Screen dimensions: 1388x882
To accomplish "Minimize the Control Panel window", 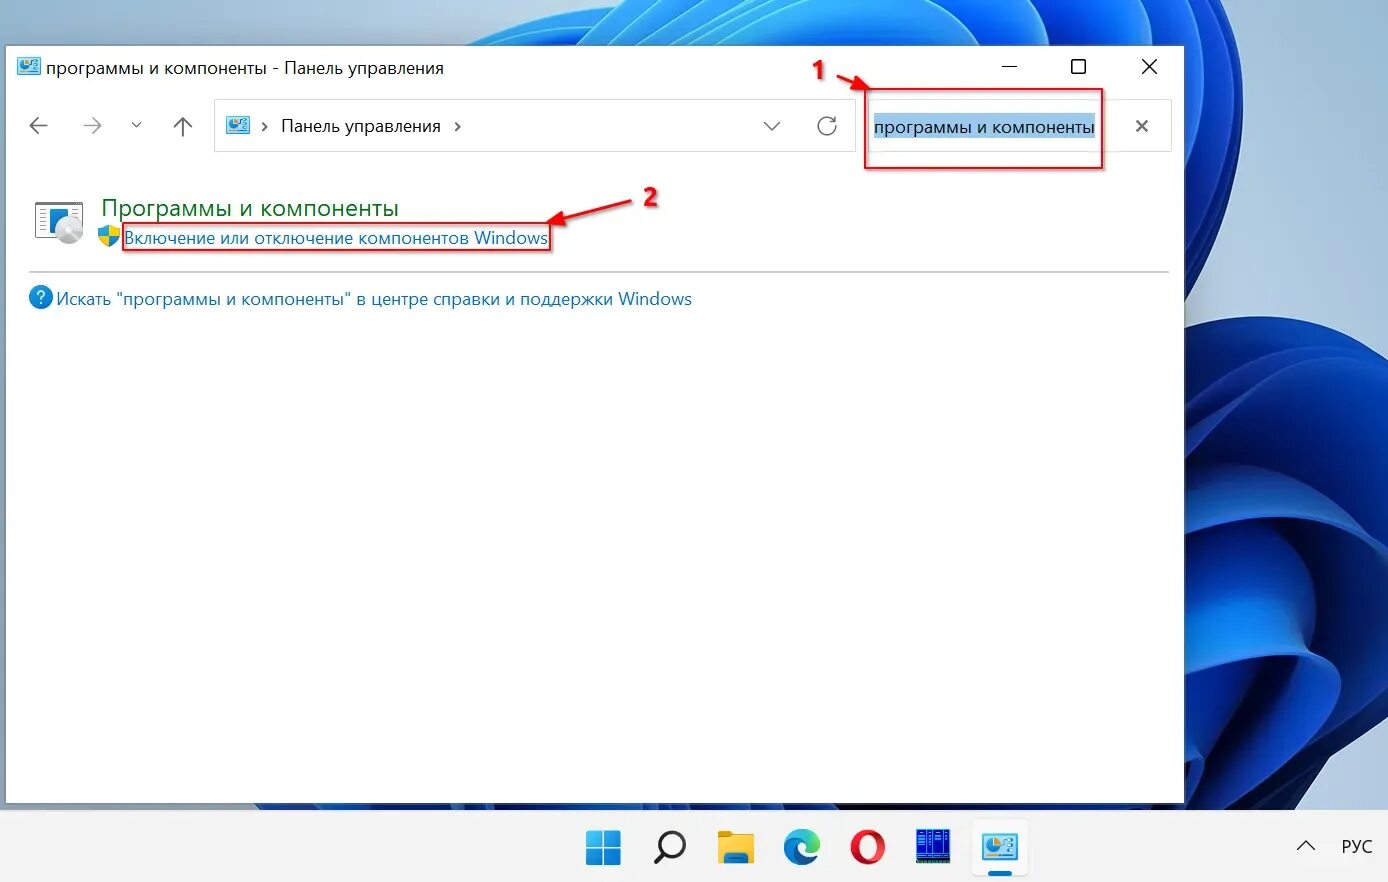I will point(1010,67).
